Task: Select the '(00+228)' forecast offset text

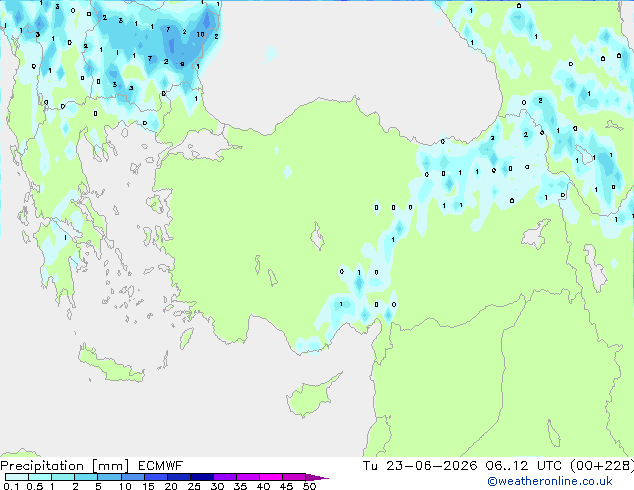Action: 602,466
